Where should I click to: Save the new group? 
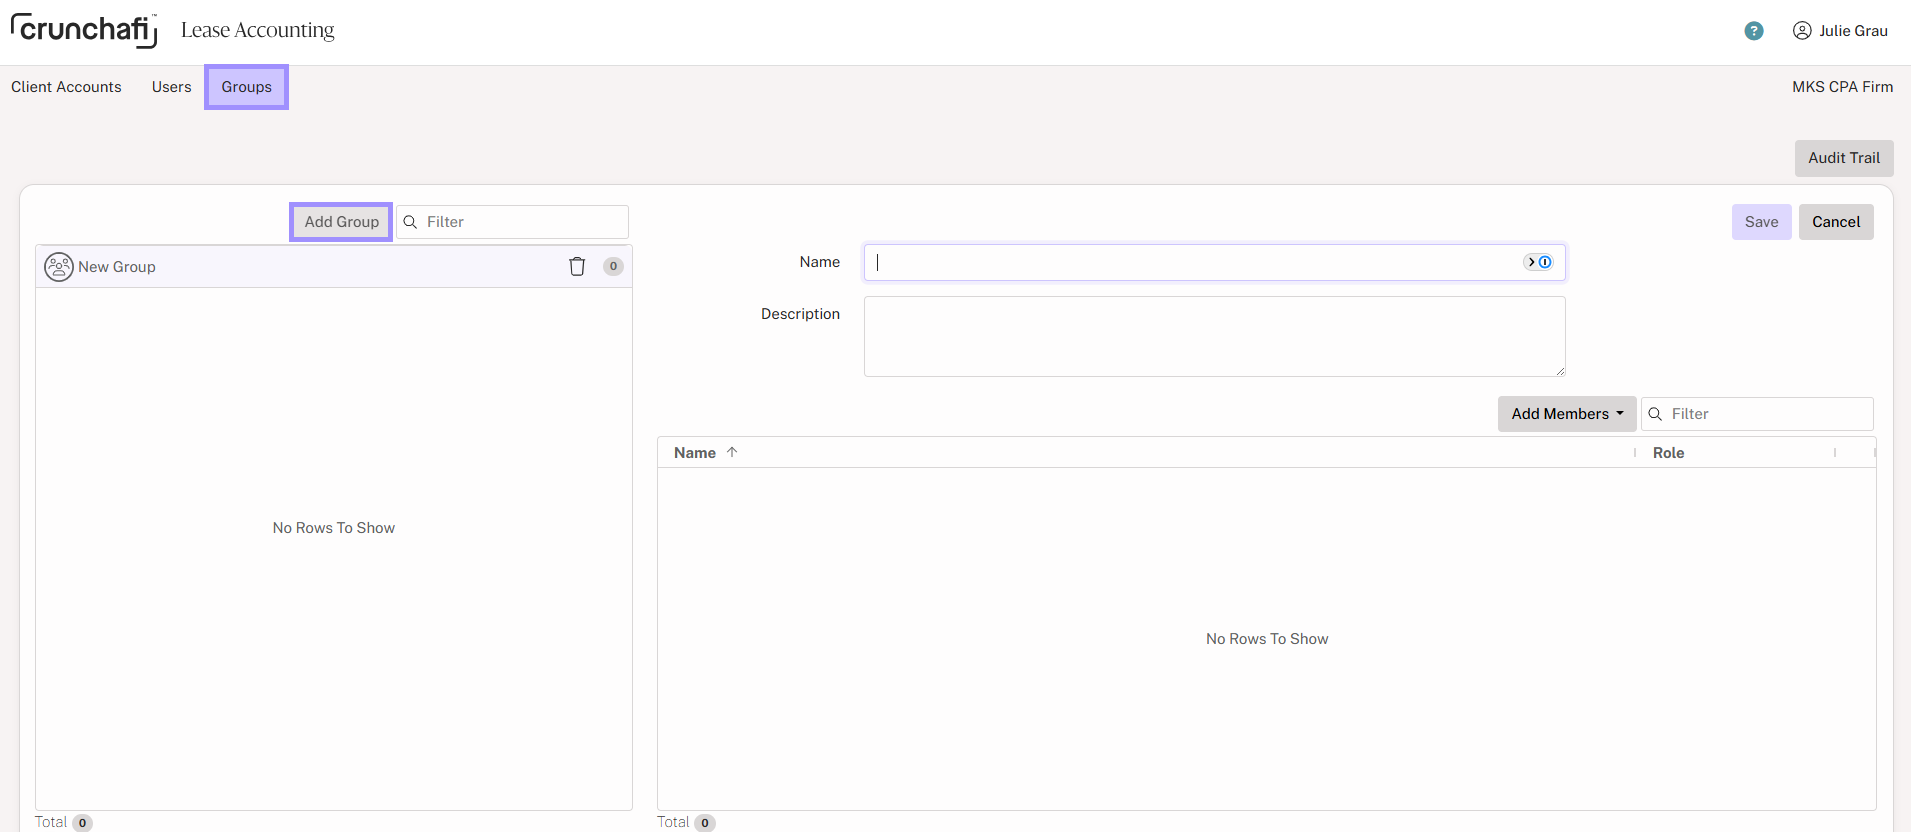[x=1760, y=222]
